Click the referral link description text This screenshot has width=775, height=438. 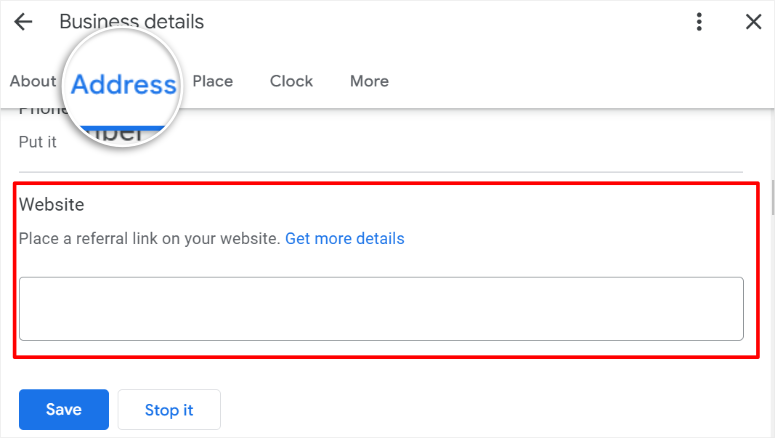[x=150, y=239]
